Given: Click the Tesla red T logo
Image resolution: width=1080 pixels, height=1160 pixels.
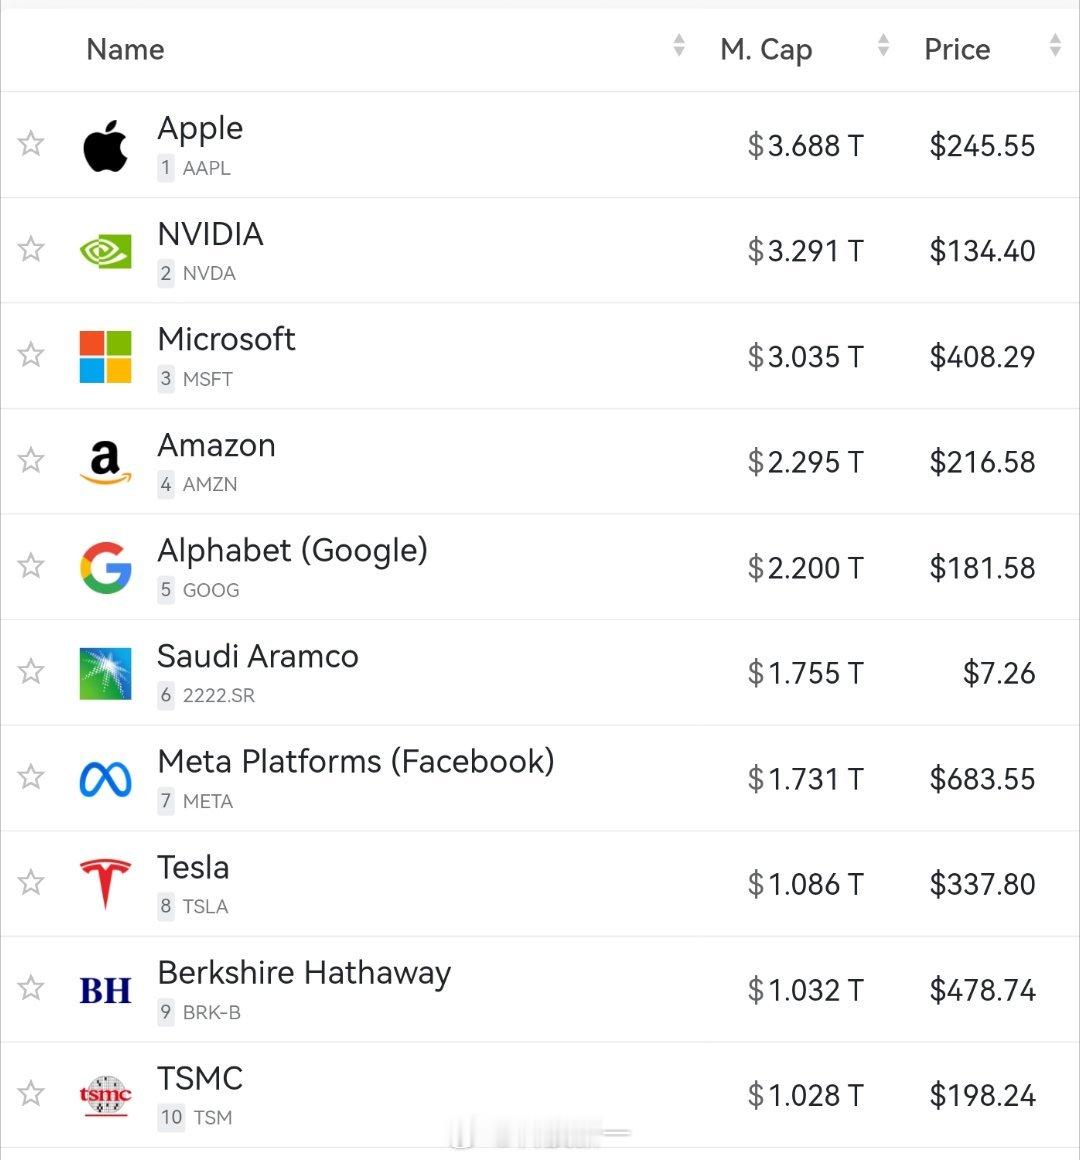Looking at the screenshot, I should (105, 883).
